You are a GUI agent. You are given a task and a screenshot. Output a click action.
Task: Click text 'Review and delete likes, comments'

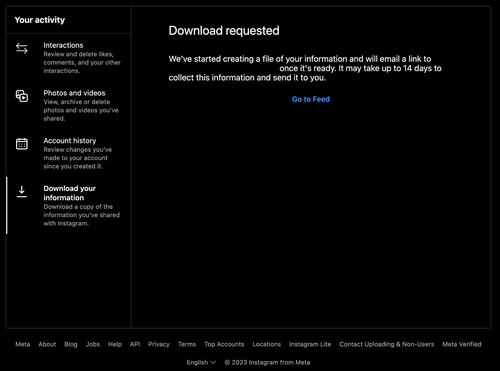[x=82, y=63]
